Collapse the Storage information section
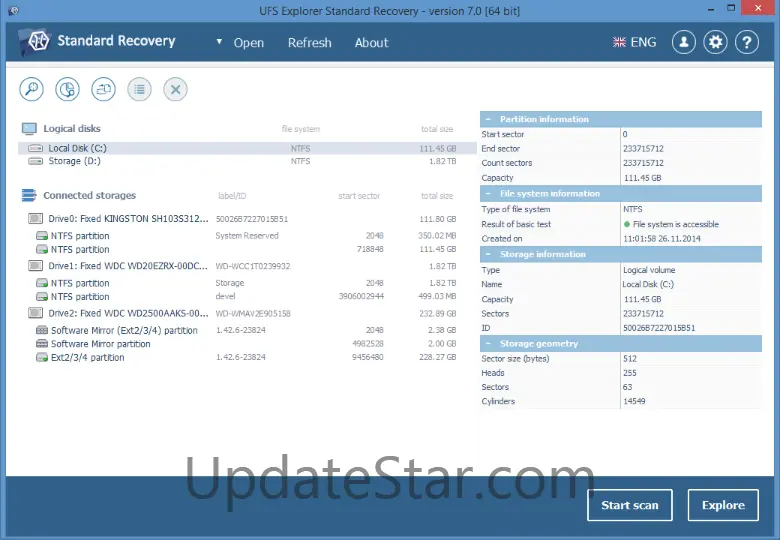 (x=488, y=254)
